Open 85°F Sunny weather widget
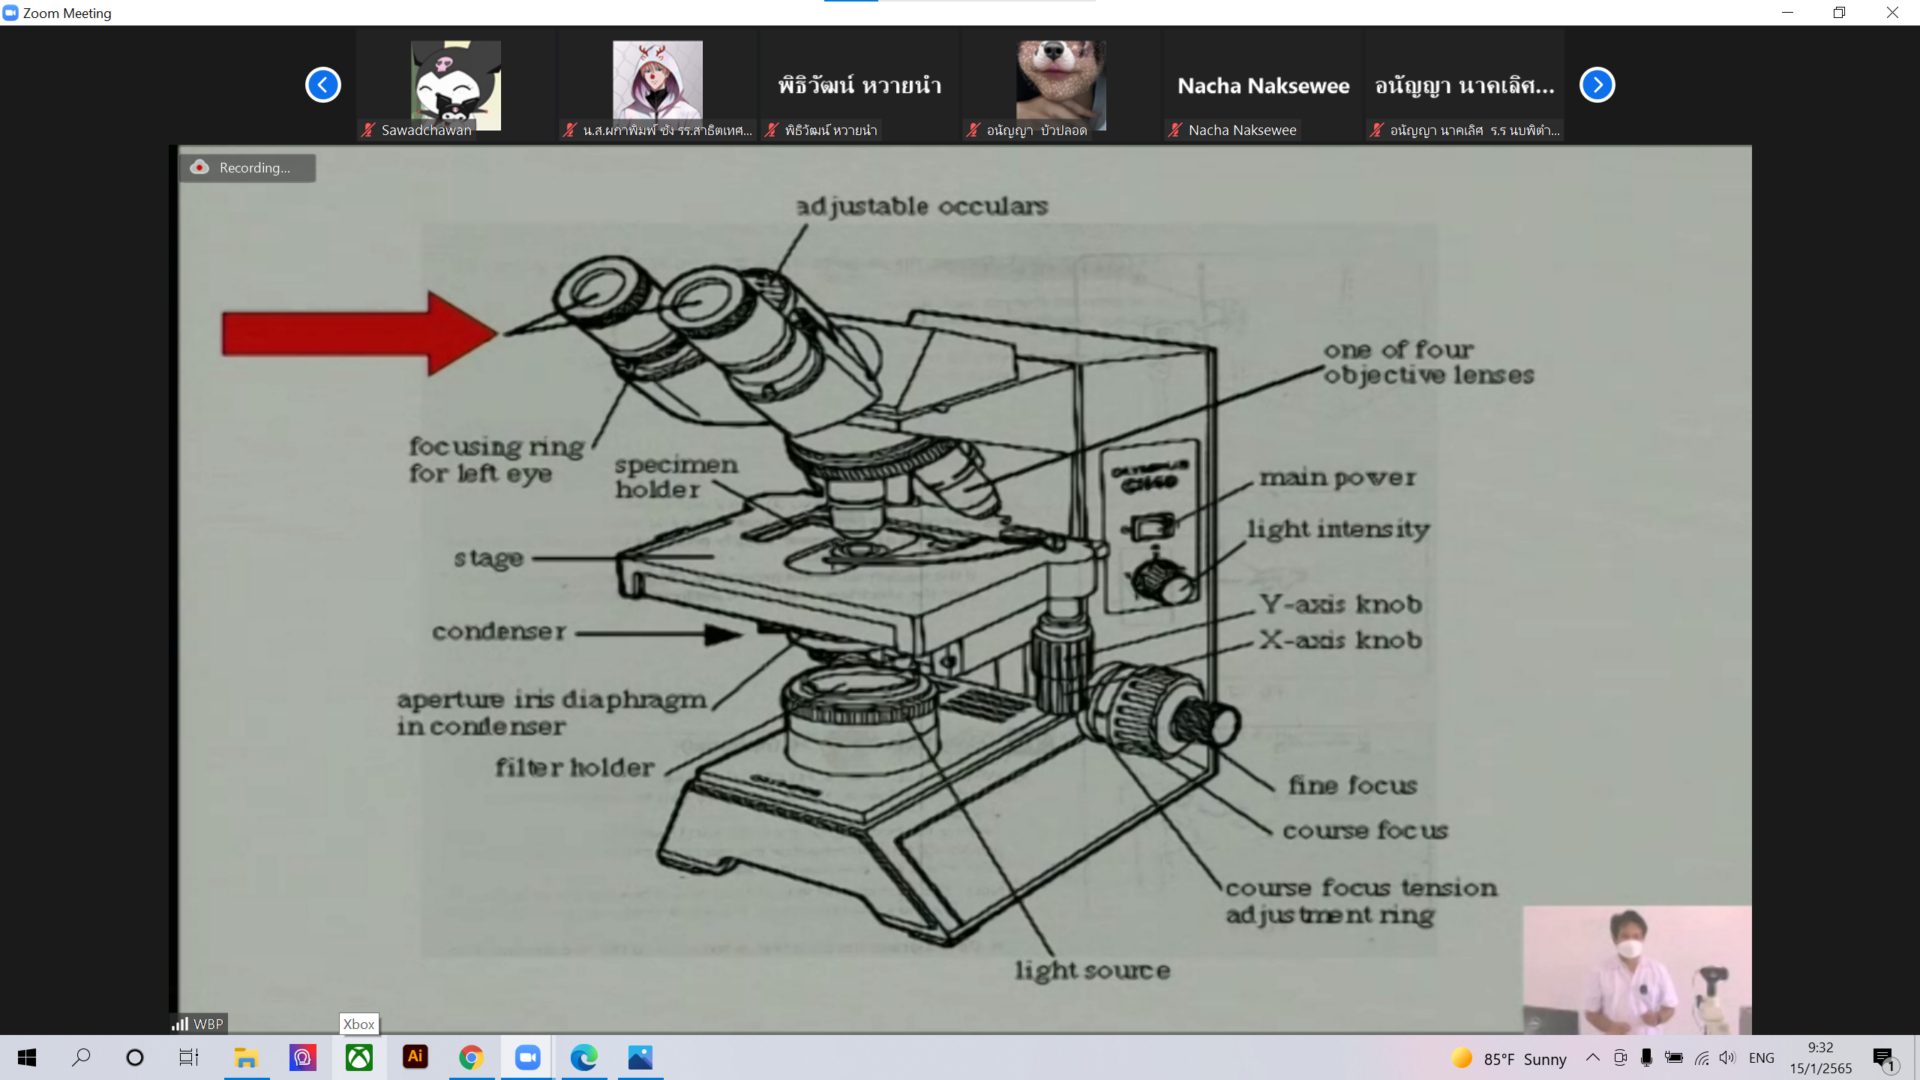Image resolution: width=1920 pixels, height=1080 pixels. coord(1509,1058)
